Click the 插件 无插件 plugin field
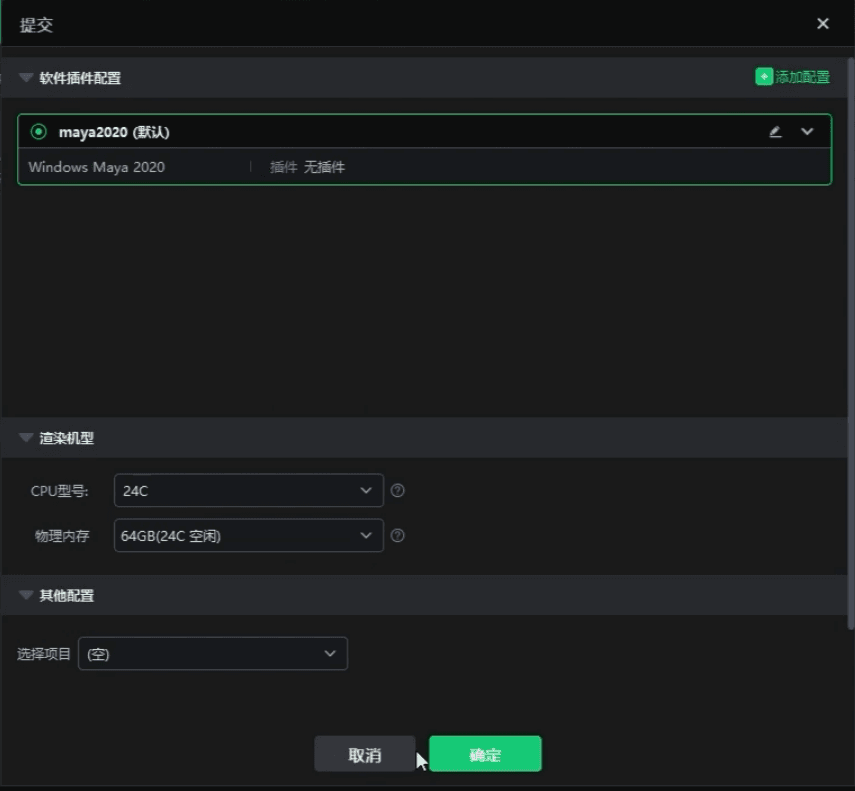The image size is (855, 791). click(x=307, y=167)
